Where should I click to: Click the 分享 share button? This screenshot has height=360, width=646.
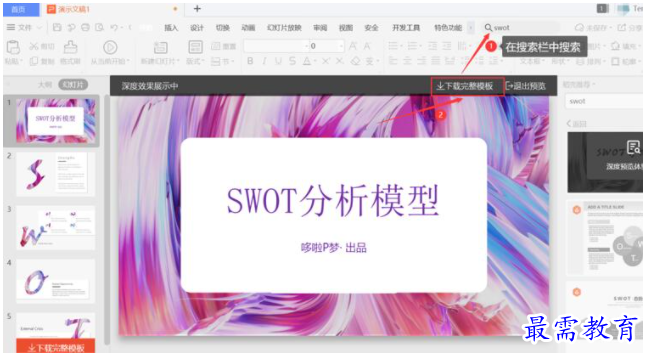[630, 28]
